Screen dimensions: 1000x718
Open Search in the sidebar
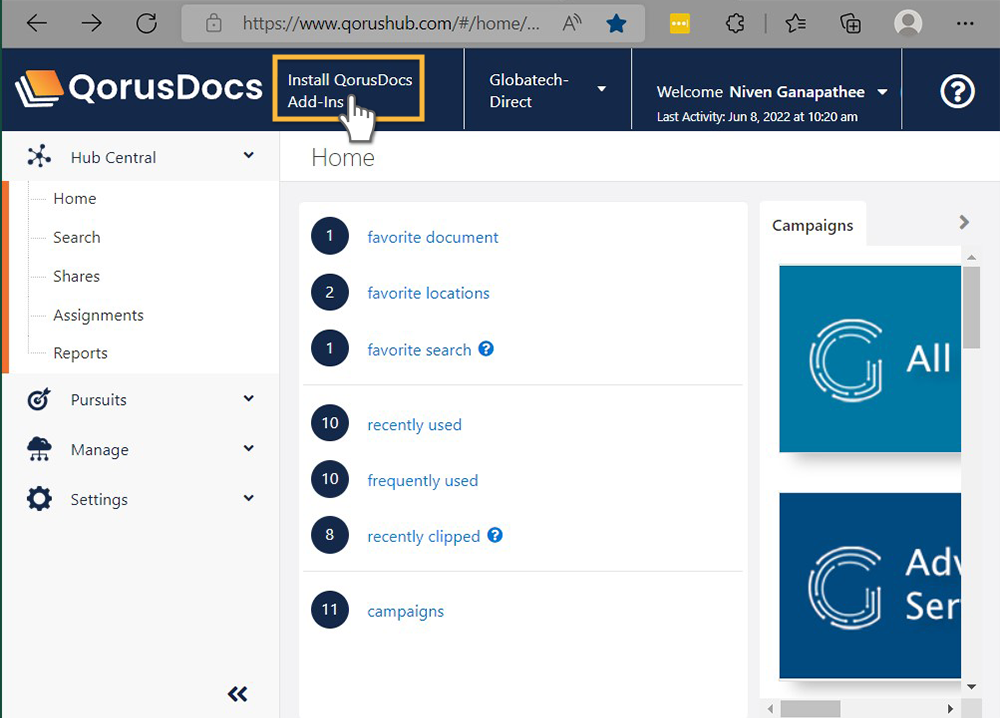click(x=77, y=237)
